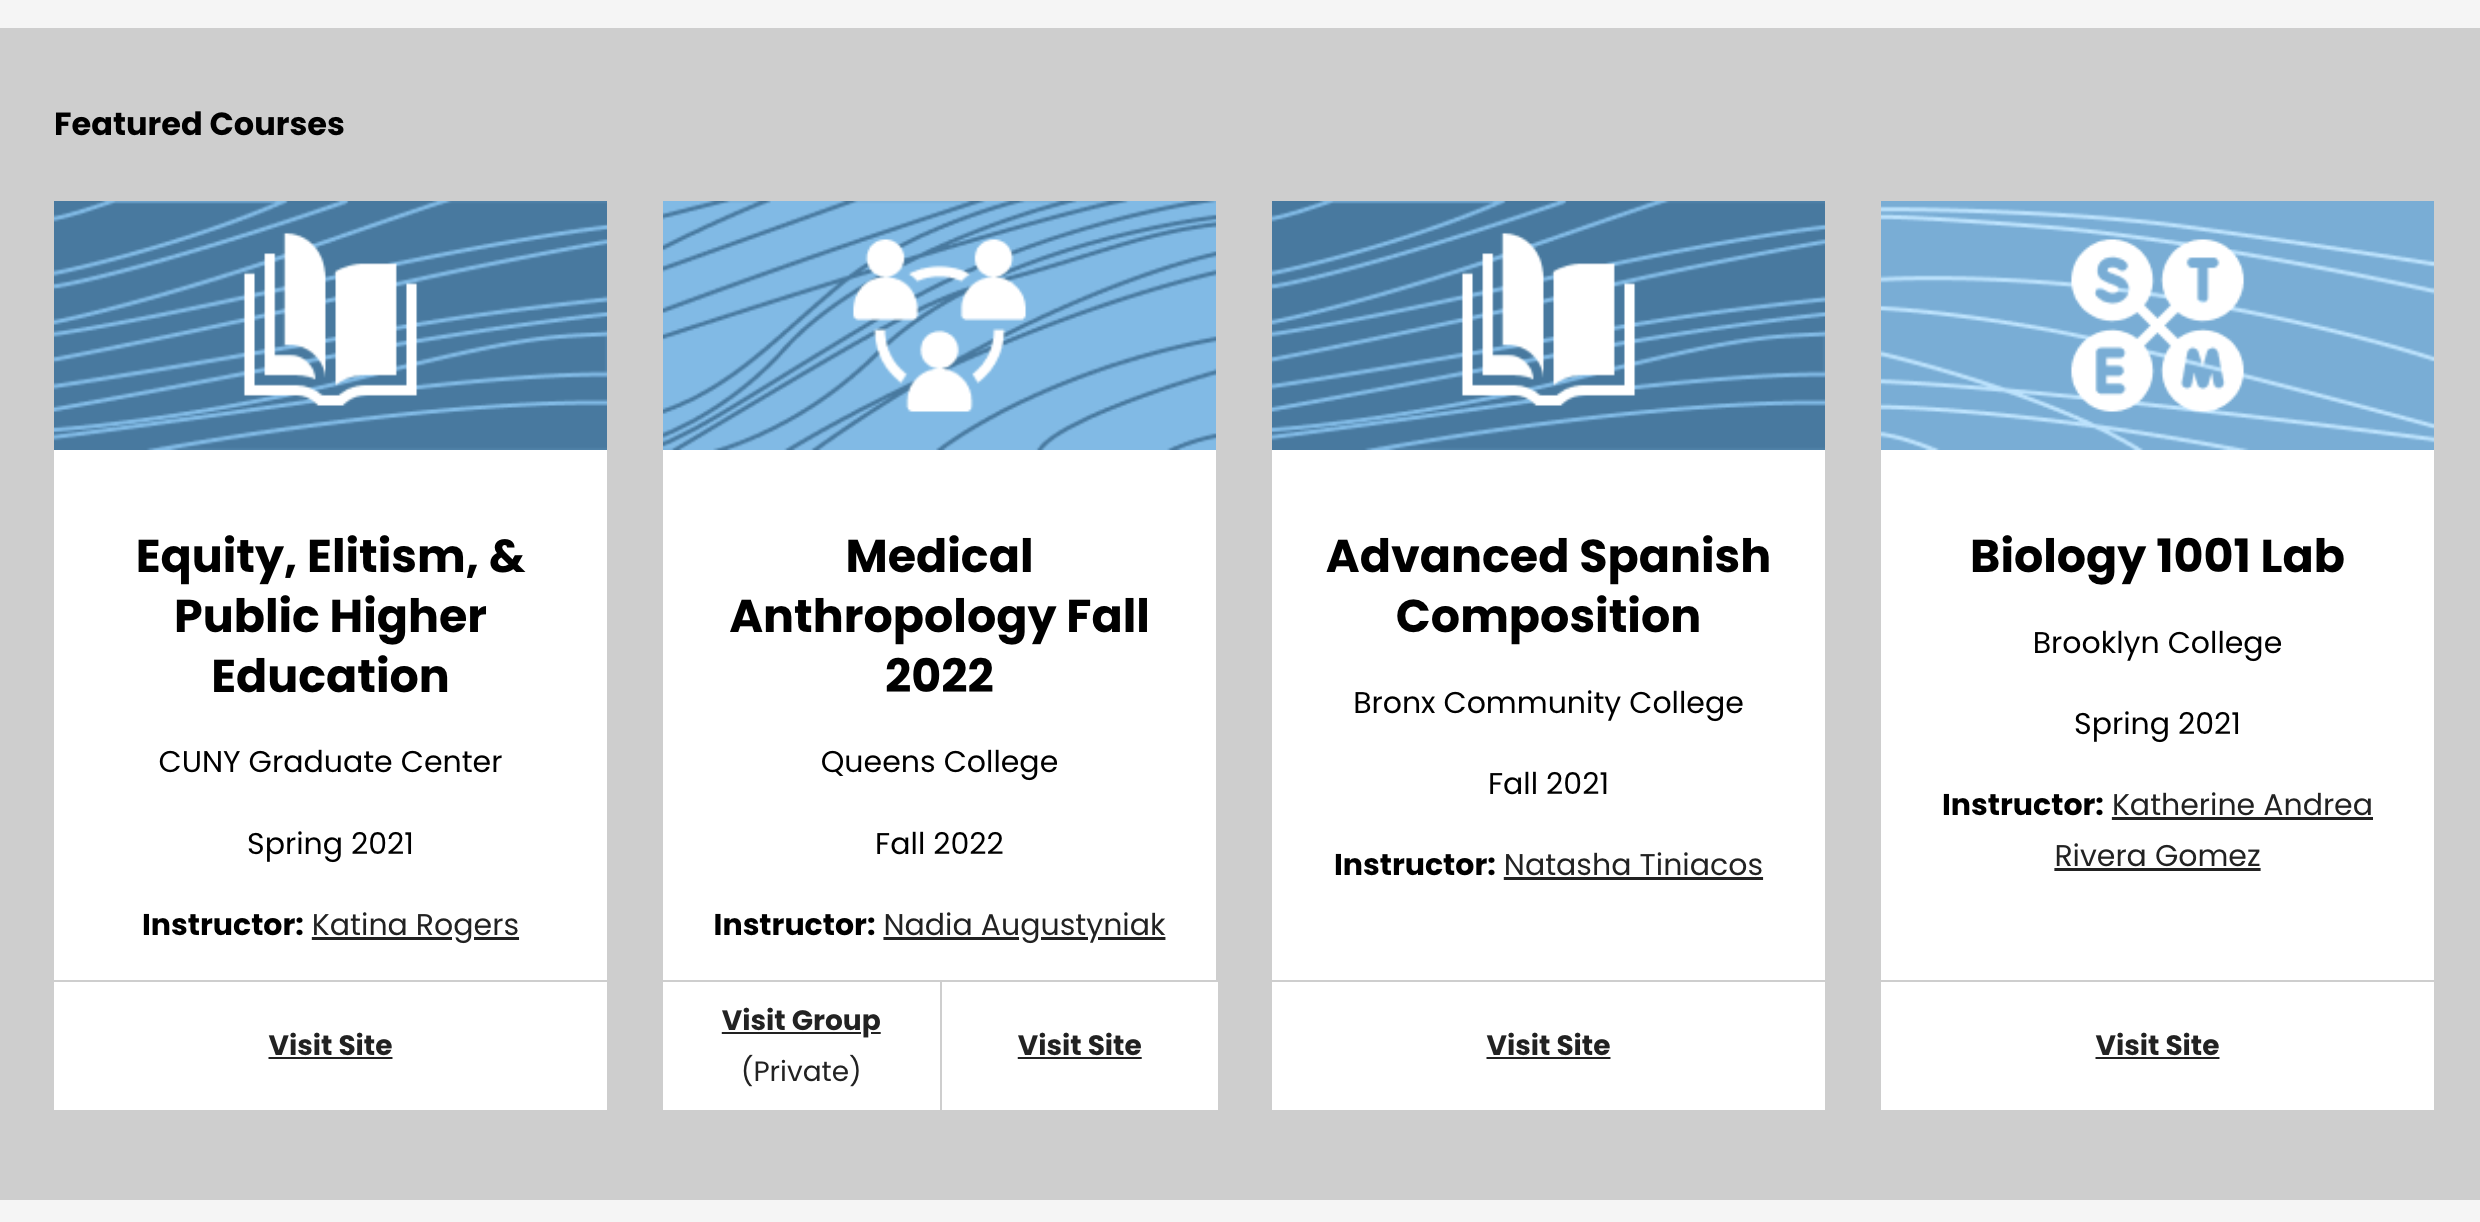
Task: Click the Biology 1001 Lab title
Action: [2157, 556]
